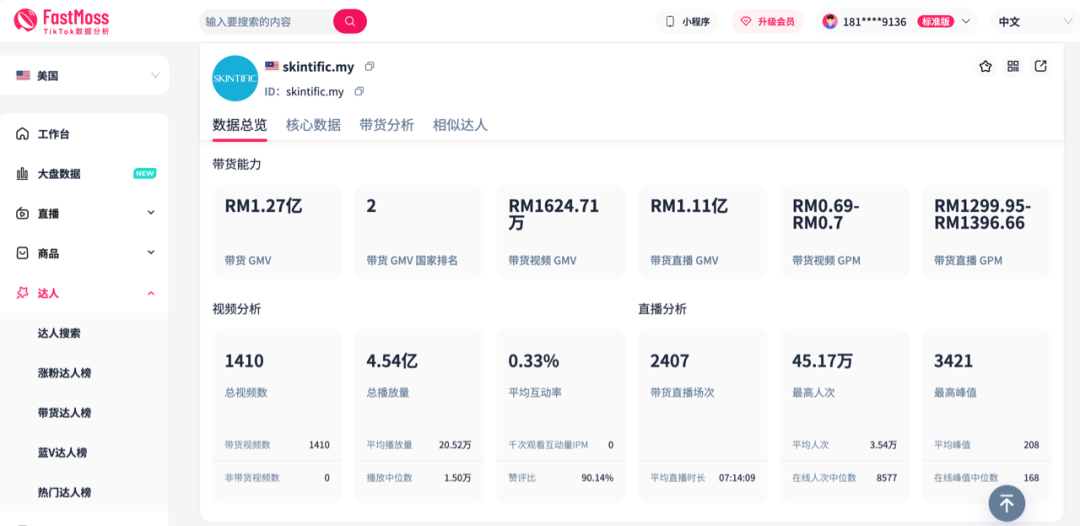Screen dimensions: 1080x526
Task: Click the Malaysia flag icon
Action: click(x=271, y=67)
